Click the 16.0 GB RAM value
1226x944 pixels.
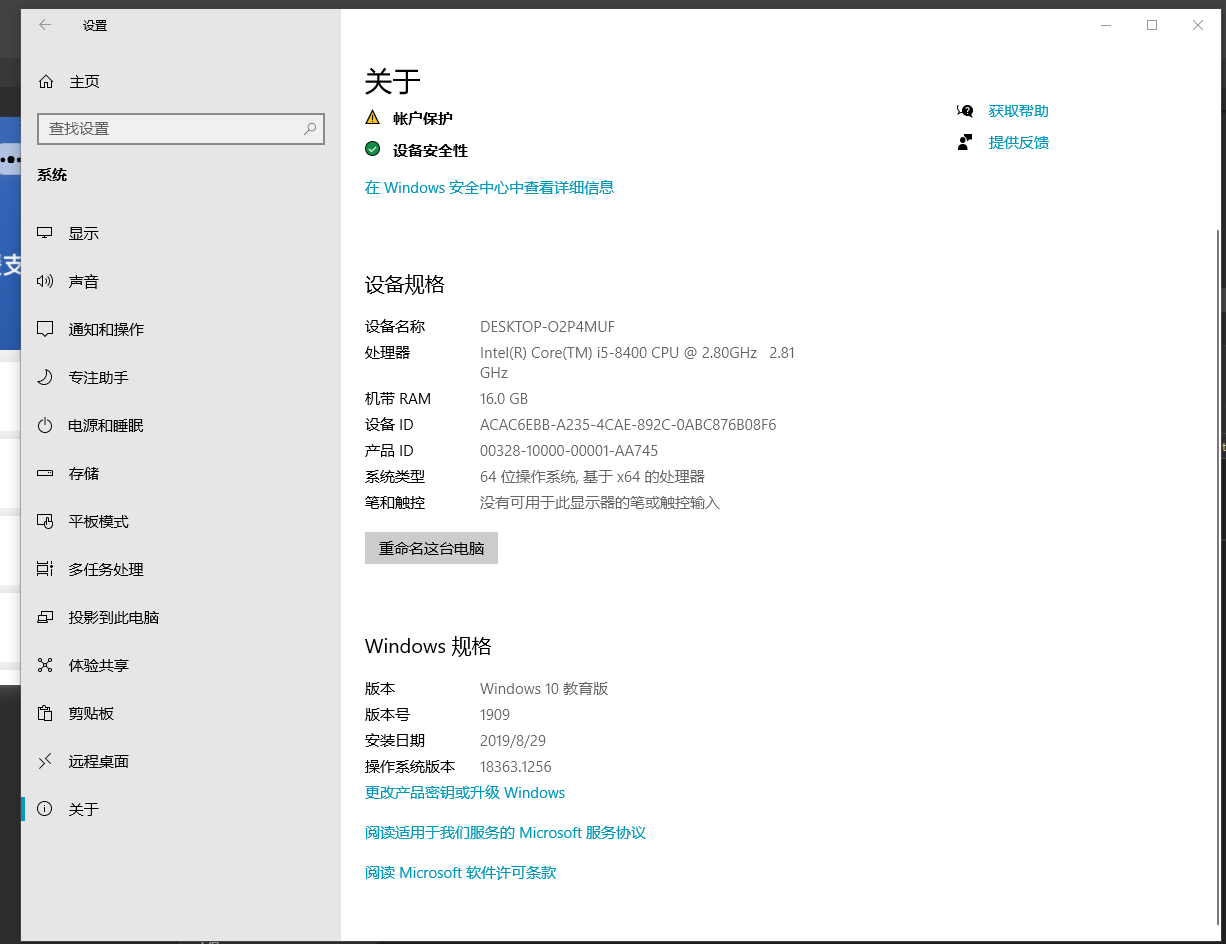point(504,399)
